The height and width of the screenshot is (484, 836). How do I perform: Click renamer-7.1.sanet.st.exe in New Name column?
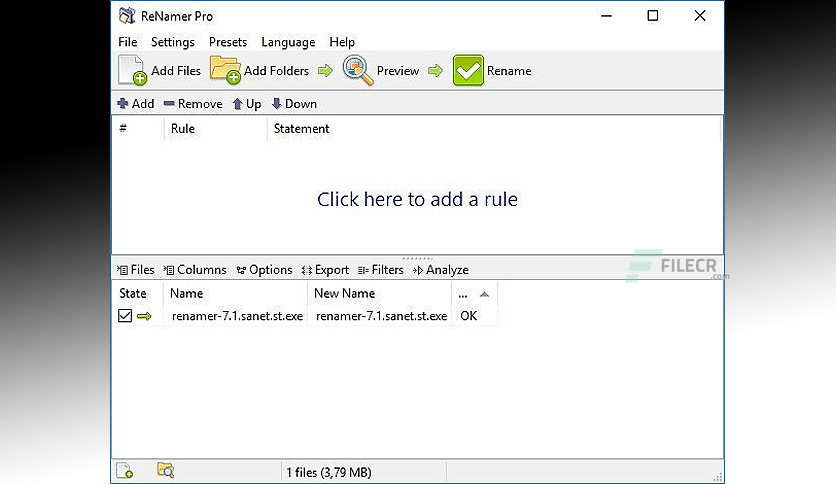381,316
